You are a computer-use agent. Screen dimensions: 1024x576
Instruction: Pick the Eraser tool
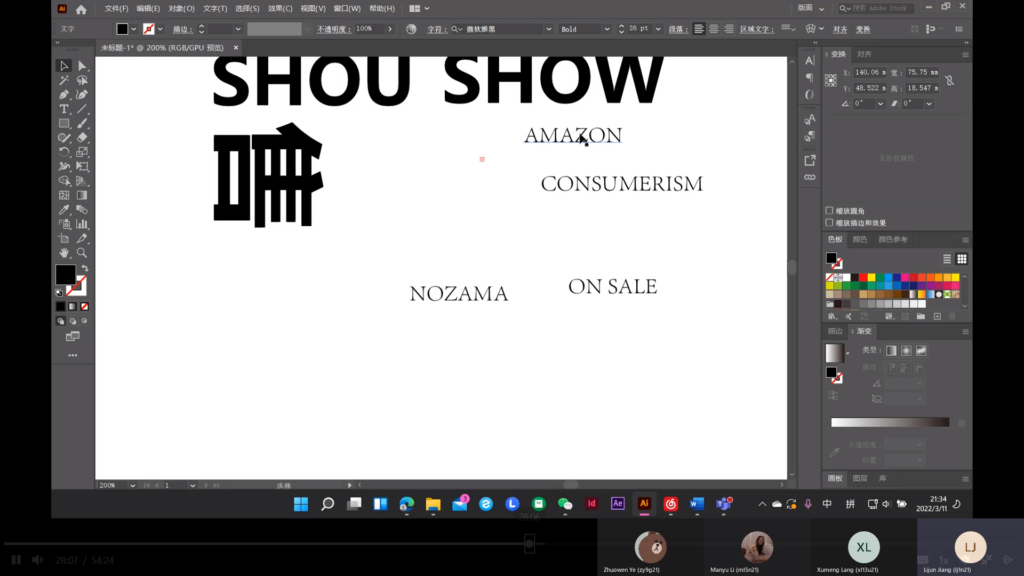pyautogui.click(x=82, y=138)
